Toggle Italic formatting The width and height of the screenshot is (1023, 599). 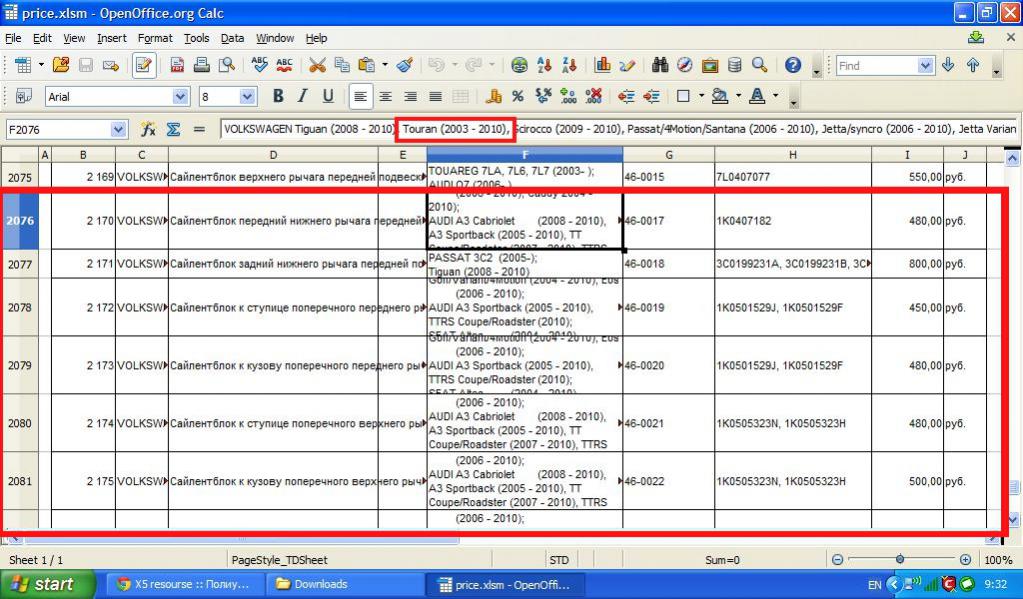[x=303, y=97]
